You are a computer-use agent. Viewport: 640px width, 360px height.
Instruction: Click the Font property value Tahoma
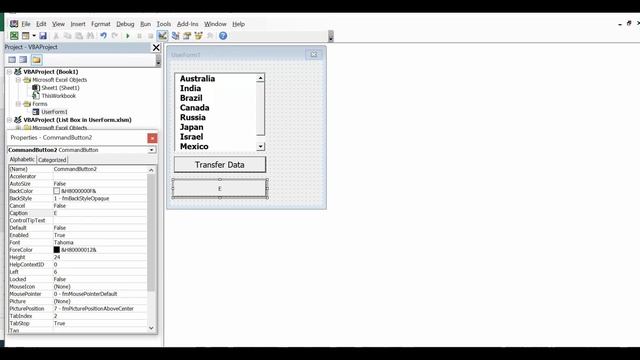(100, 242)
